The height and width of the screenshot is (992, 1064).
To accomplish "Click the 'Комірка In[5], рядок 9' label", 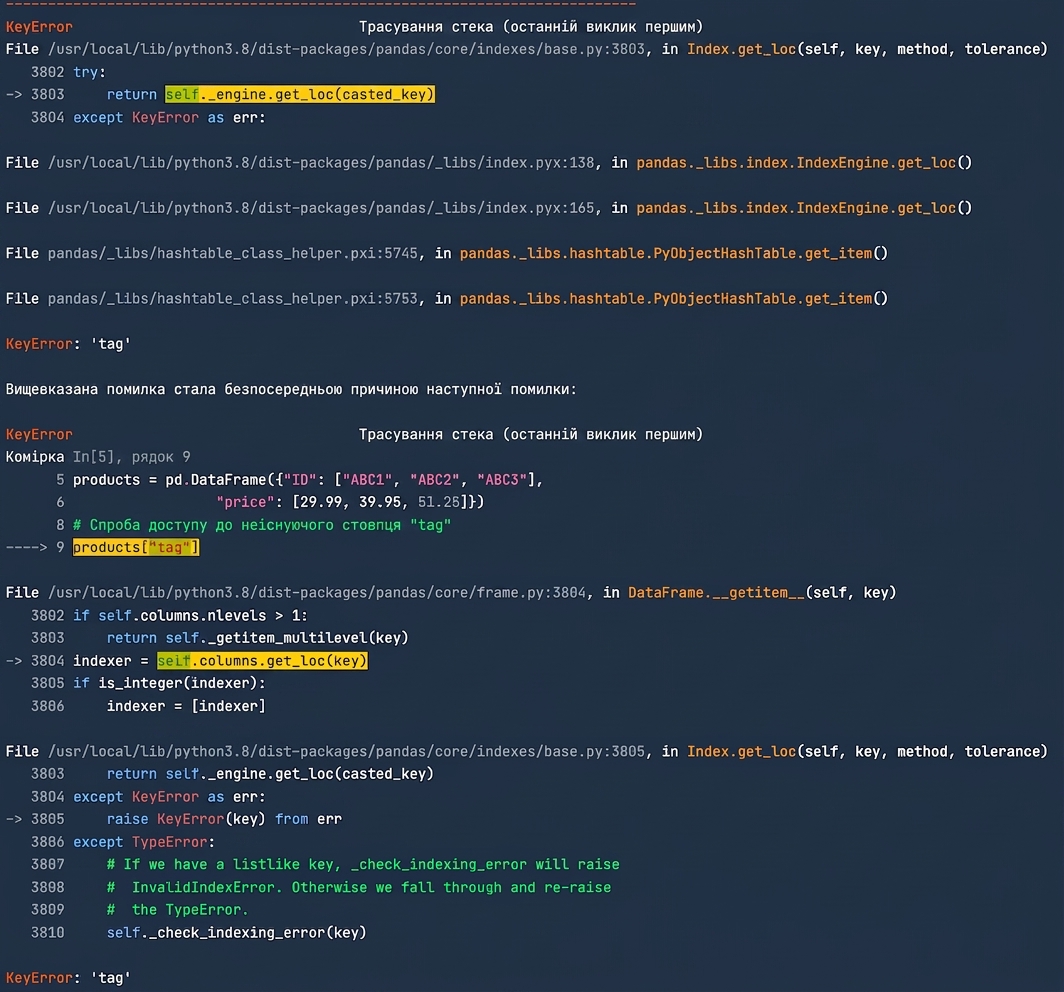I will tap(98, 457).
